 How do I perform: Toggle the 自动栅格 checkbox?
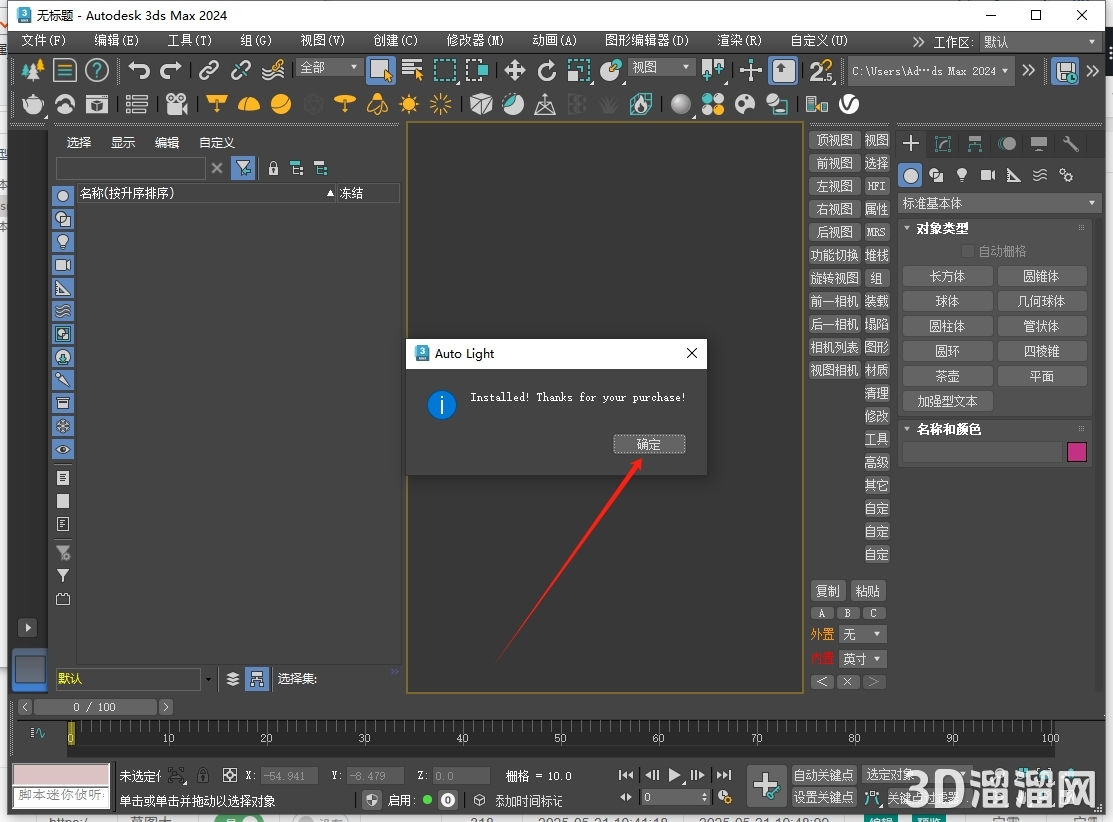point(967,251)
